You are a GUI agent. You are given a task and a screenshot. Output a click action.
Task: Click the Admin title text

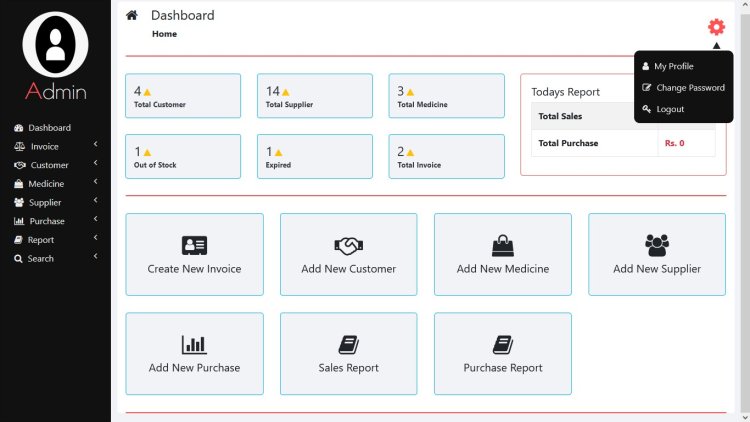click(55, 91)
